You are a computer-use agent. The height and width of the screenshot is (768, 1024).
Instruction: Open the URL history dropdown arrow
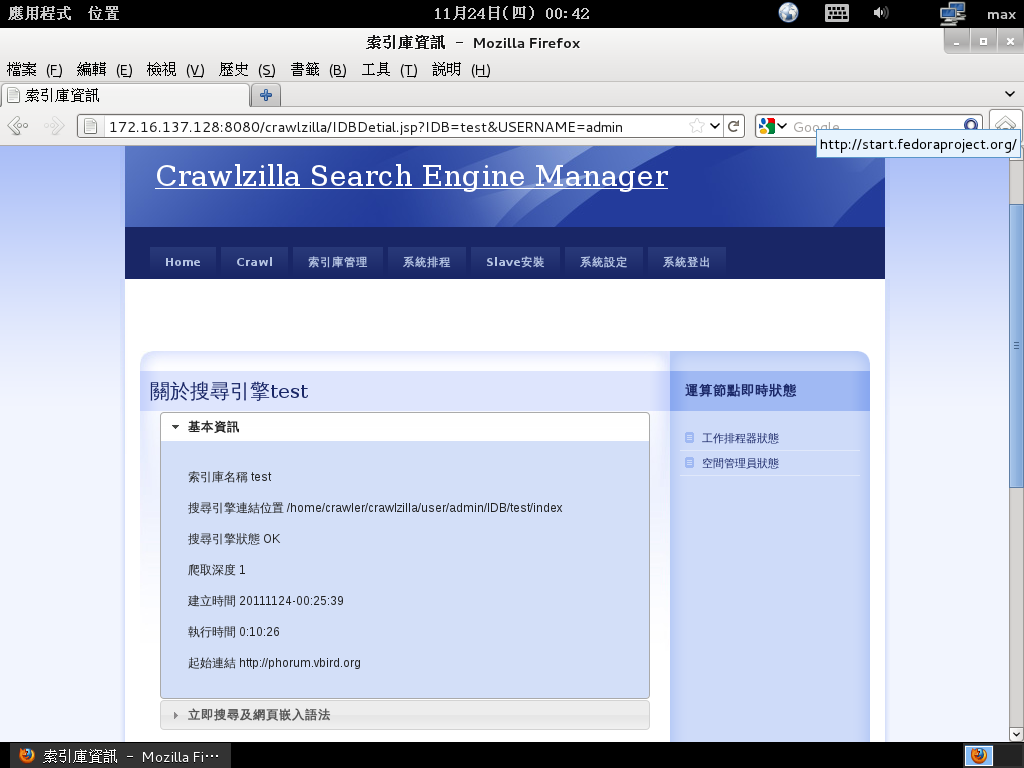point(715,126)
